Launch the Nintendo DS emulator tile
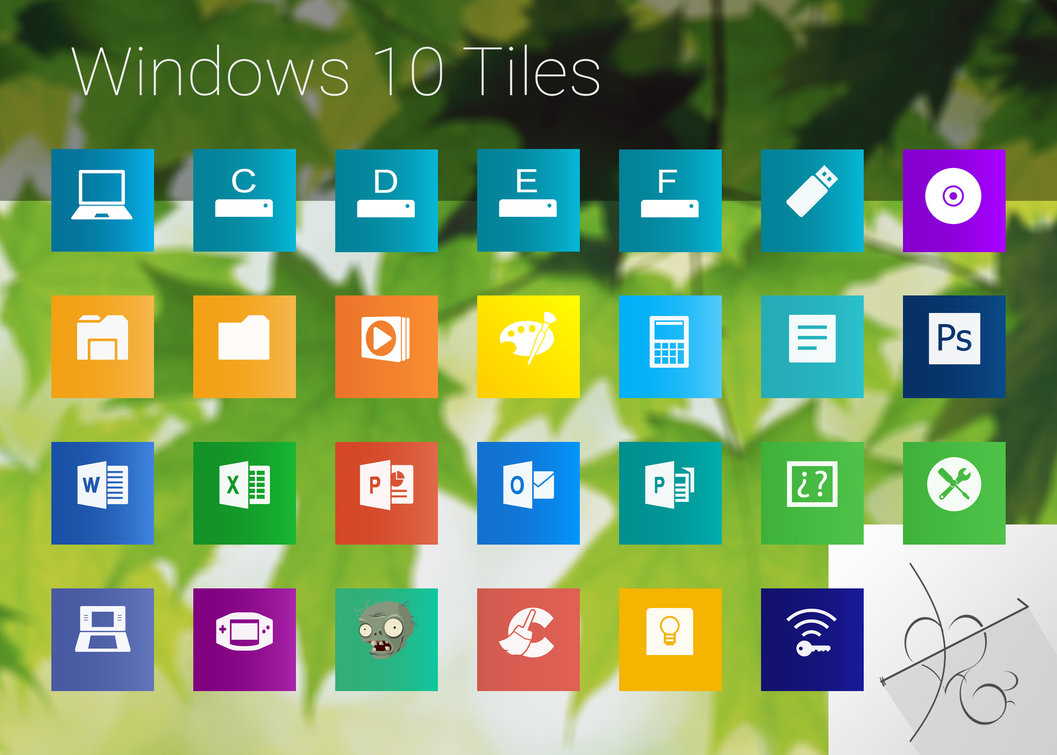The image size is (1057, 755). tap(102, 640)
